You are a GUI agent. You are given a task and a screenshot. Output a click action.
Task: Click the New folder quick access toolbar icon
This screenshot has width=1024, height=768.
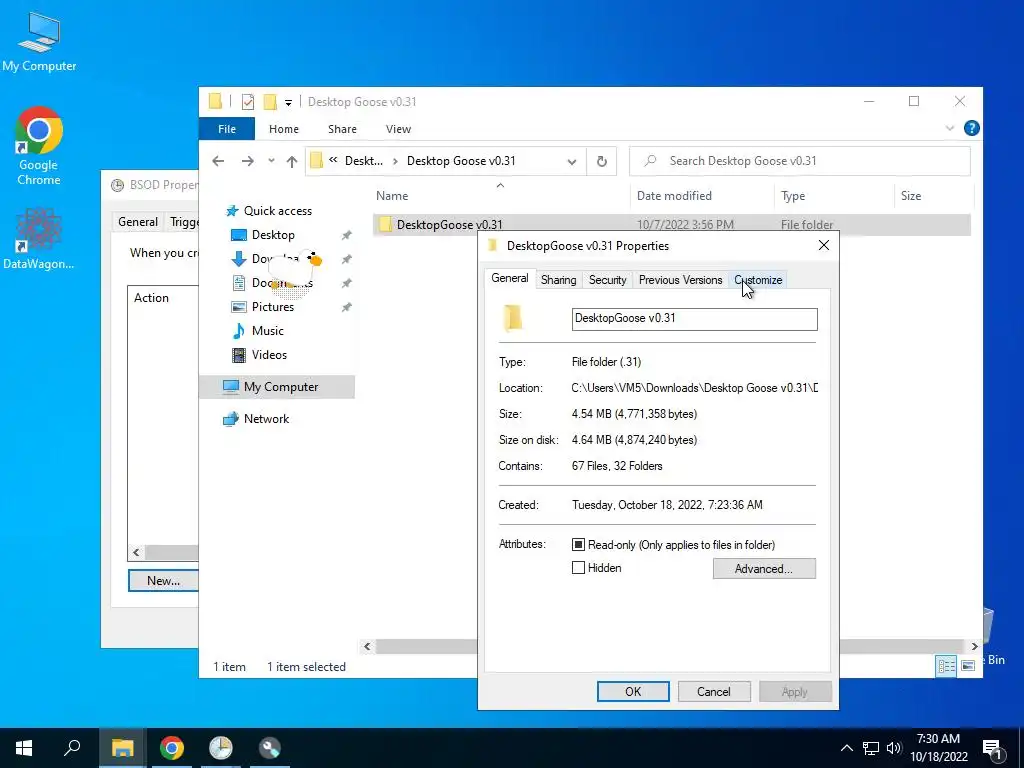(x=270, y=102)
